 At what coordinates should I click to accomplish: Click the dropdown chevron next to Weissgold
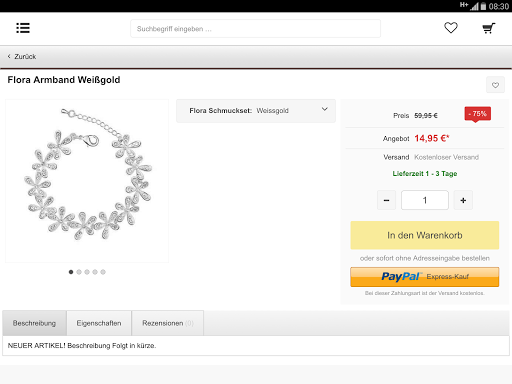coord(325,109)
